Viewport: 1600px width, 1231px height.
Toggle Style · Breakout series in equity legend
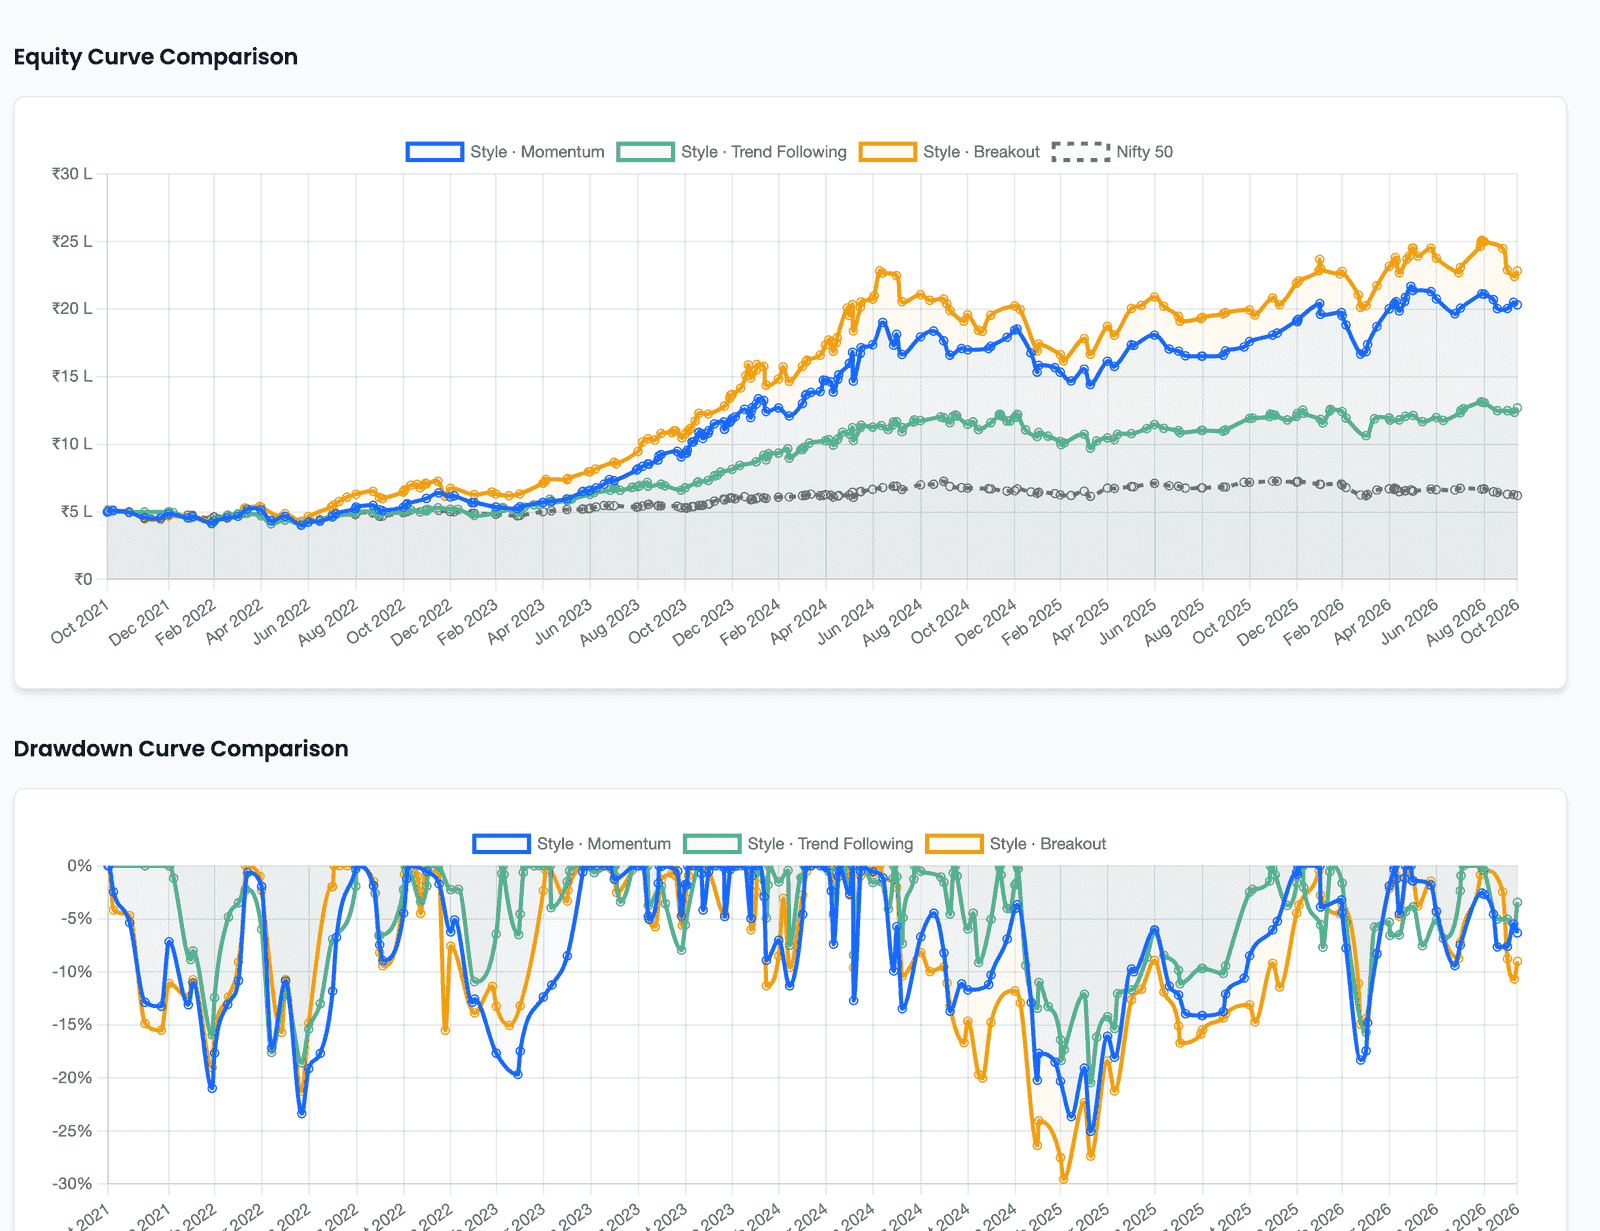(950, 152)
